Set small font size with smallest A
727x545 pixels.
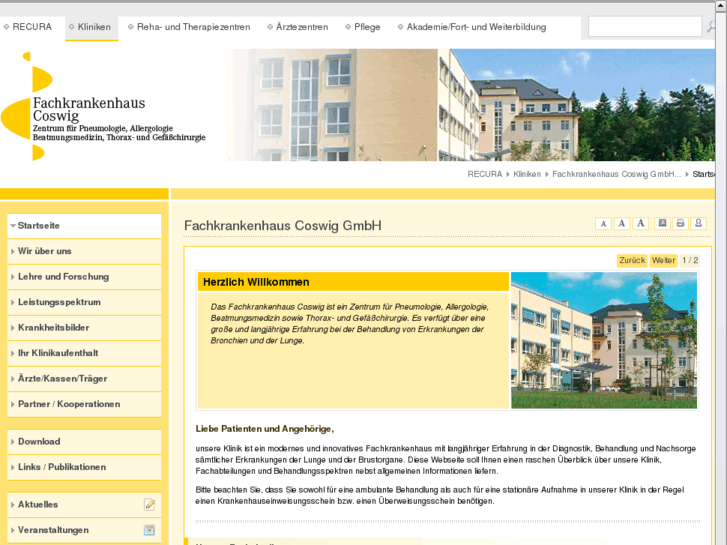(x=603, y=224)
